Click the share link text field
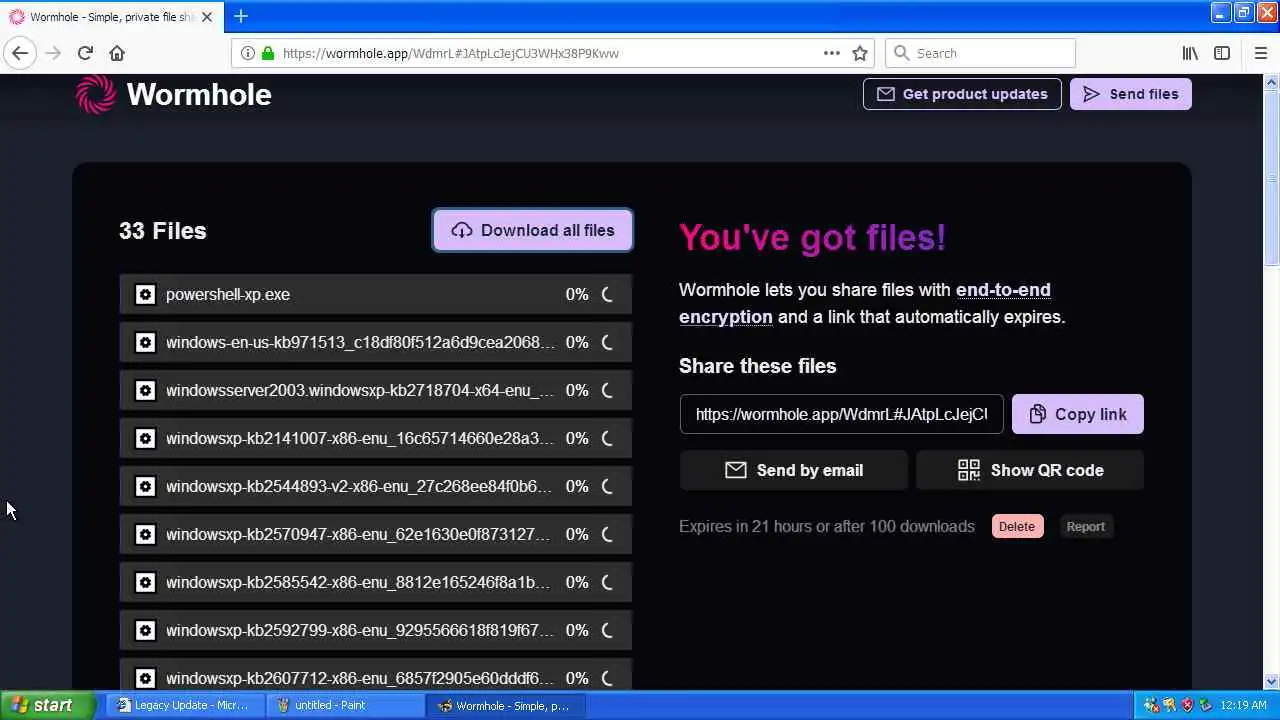Viewport: 1280px width, 720px height. [841, 414]
